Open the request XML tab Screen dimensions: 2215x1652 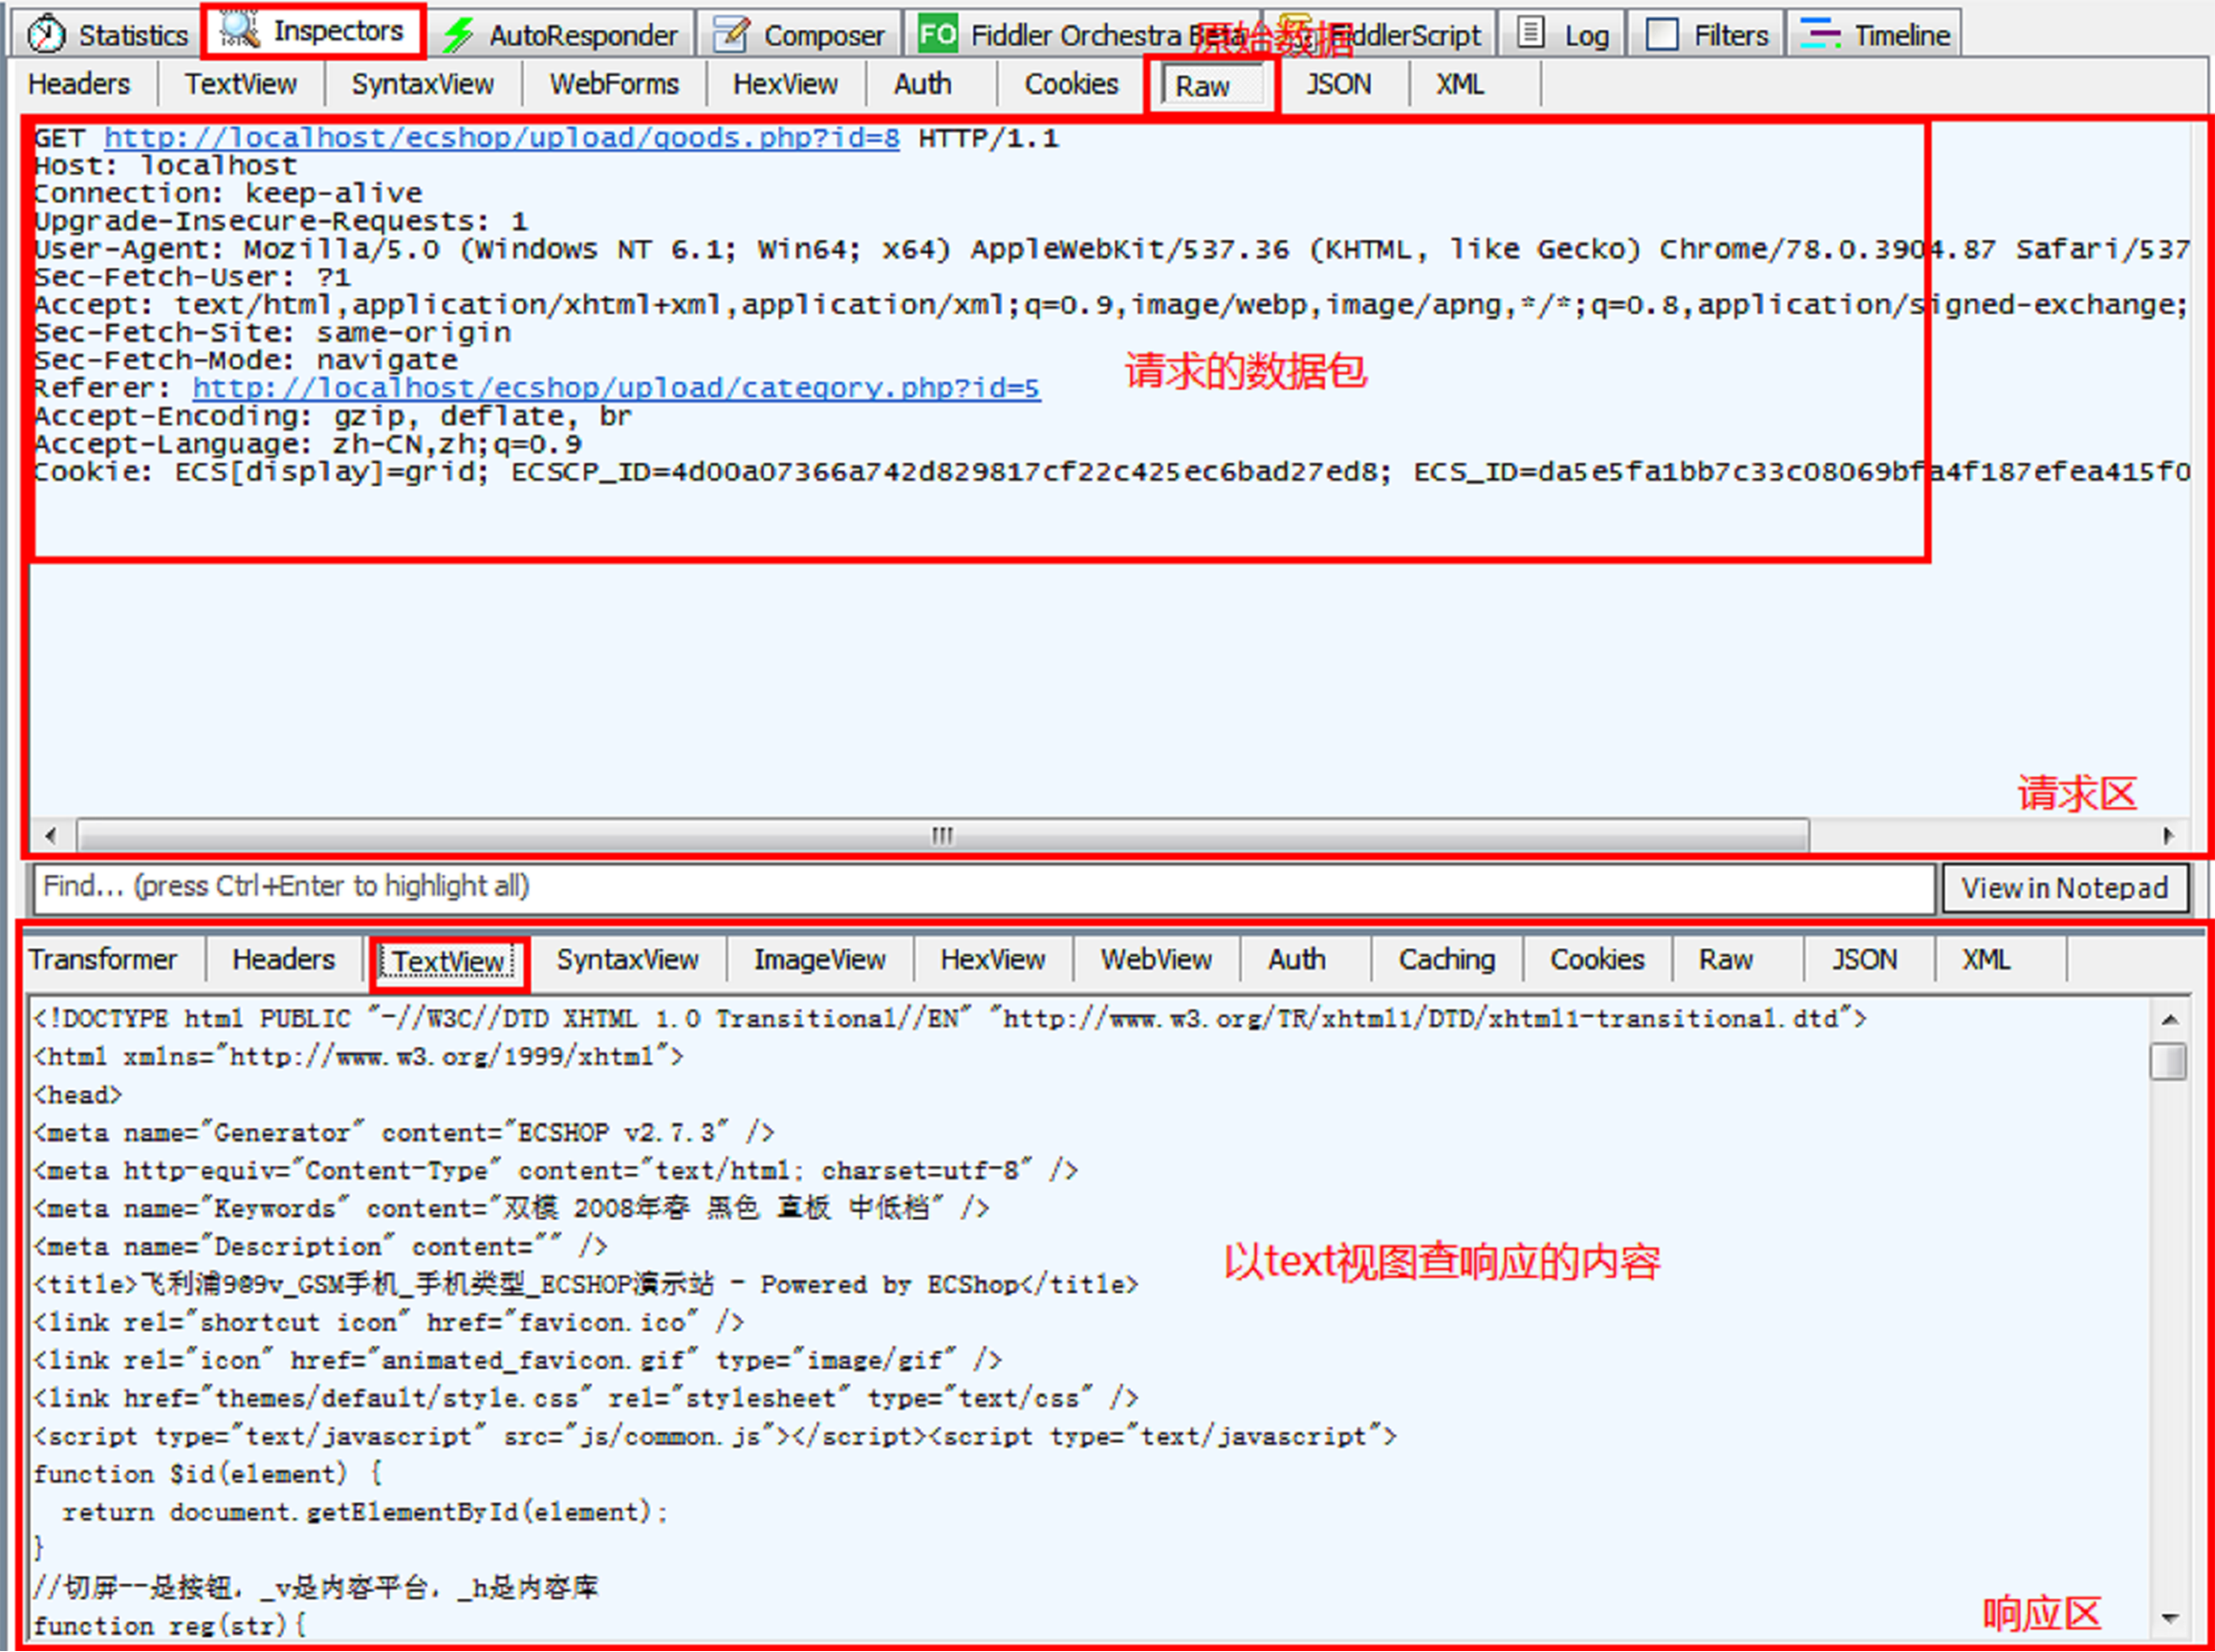tap(1460, 84)
